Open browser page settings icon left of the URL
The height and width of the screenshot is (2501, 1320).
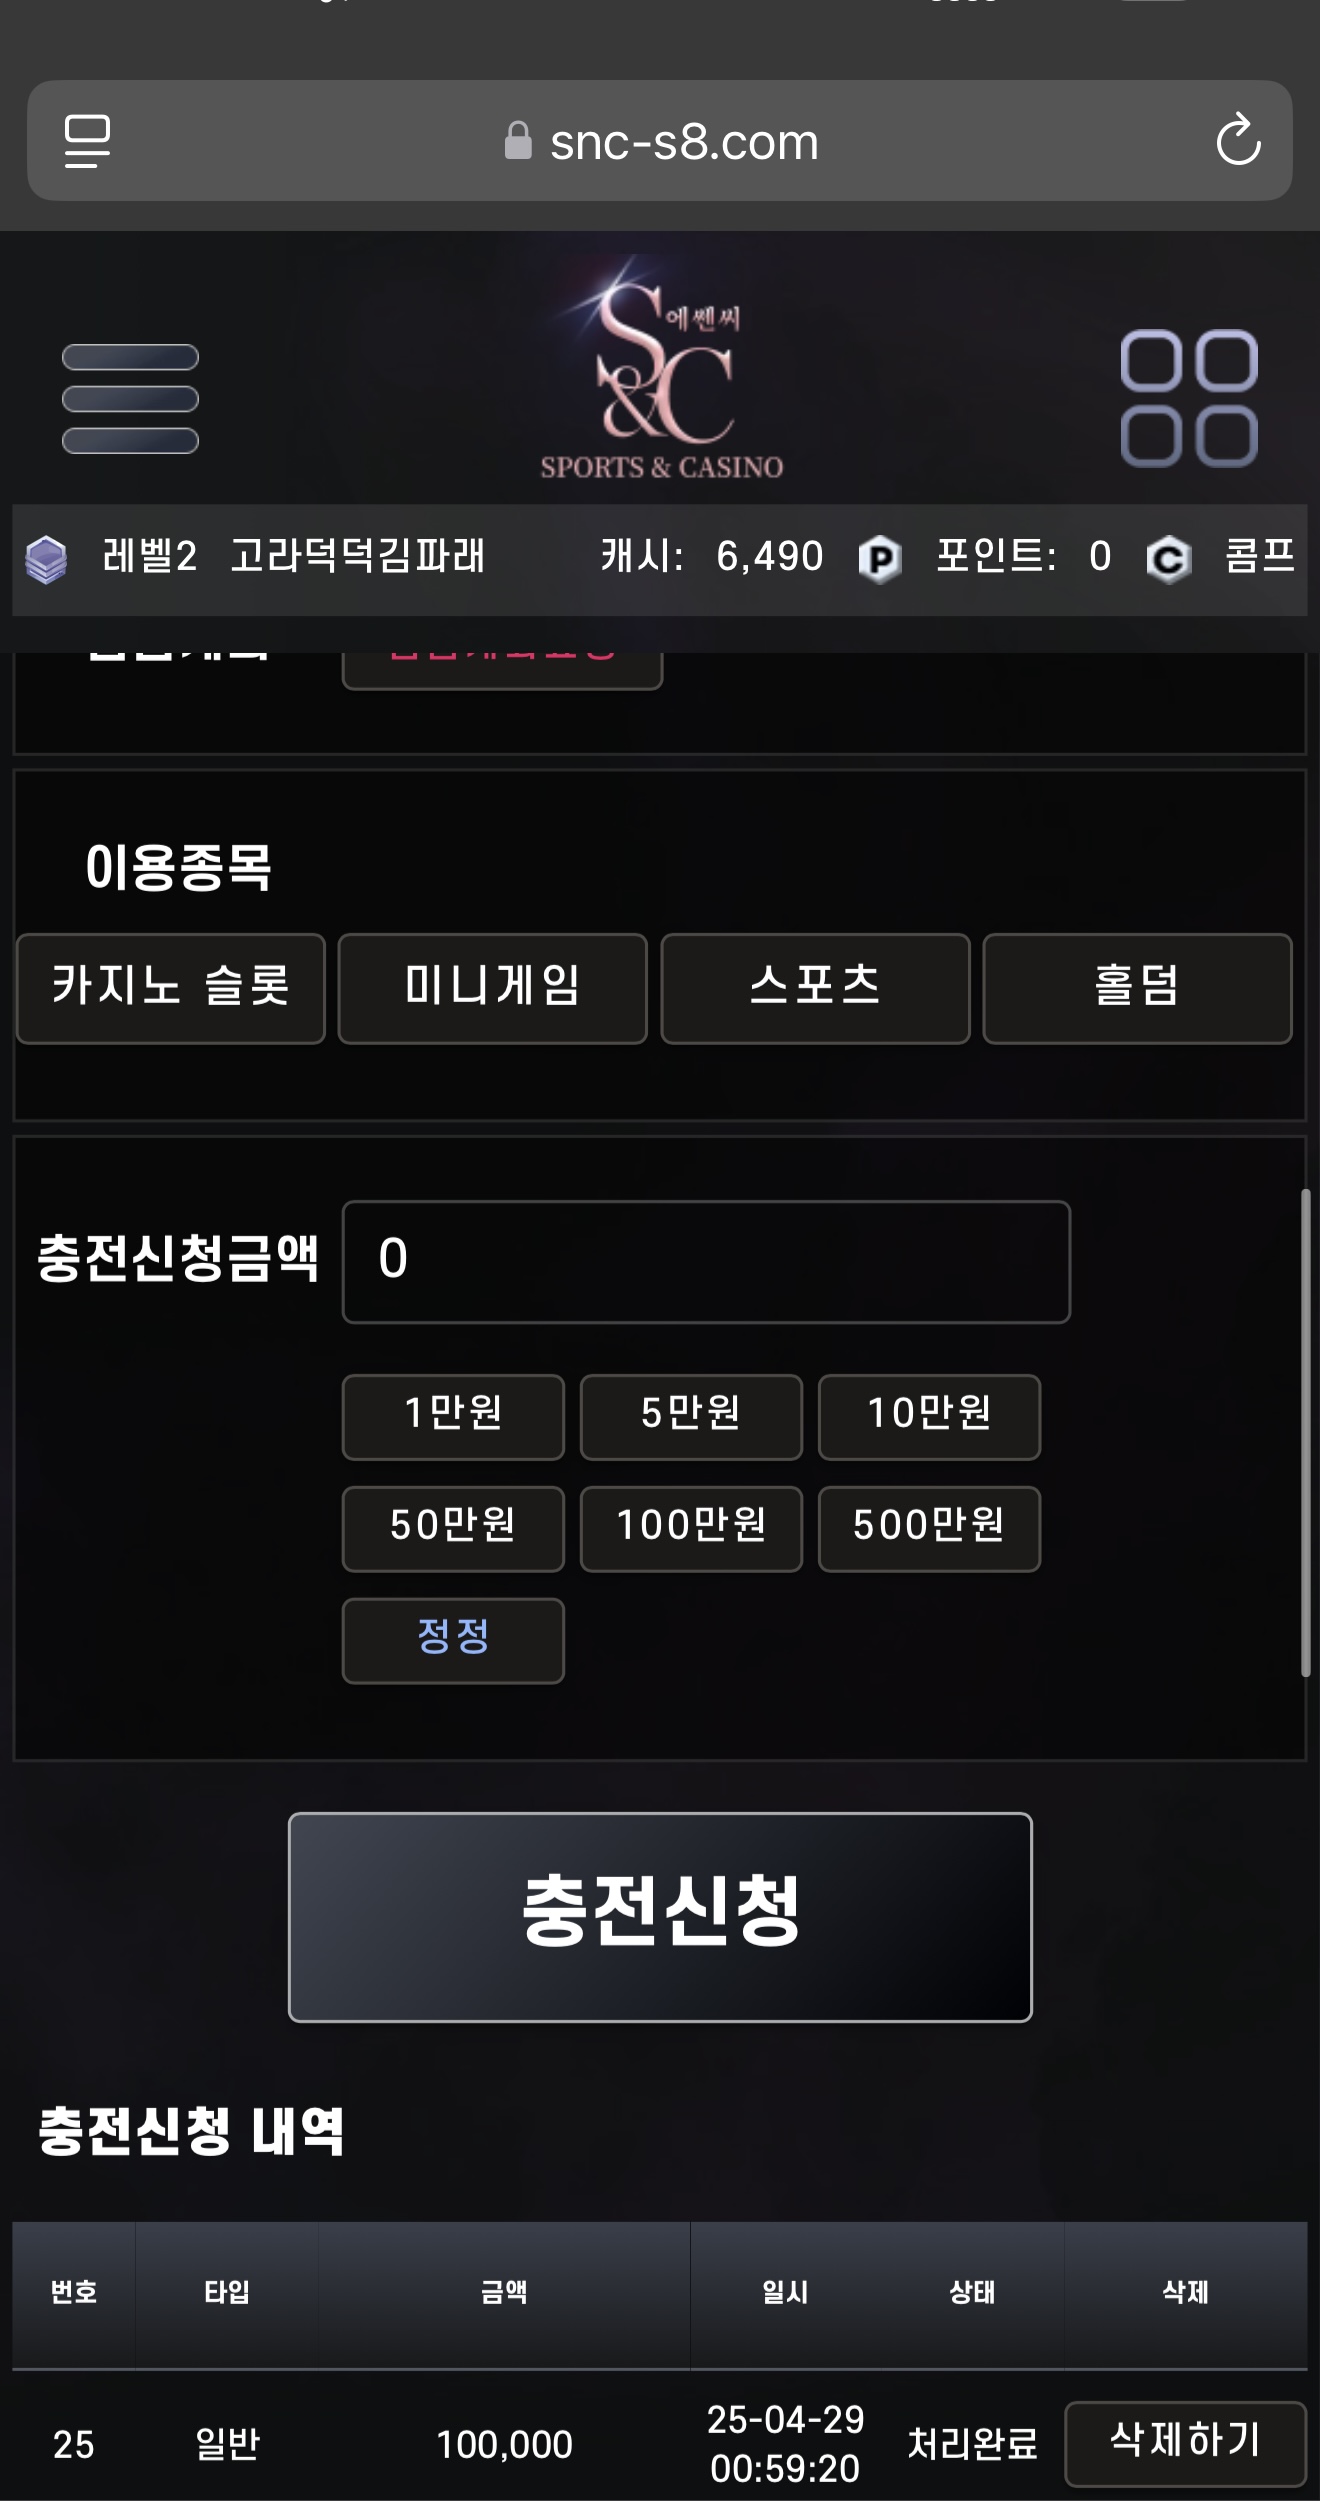tap(88, 141)
